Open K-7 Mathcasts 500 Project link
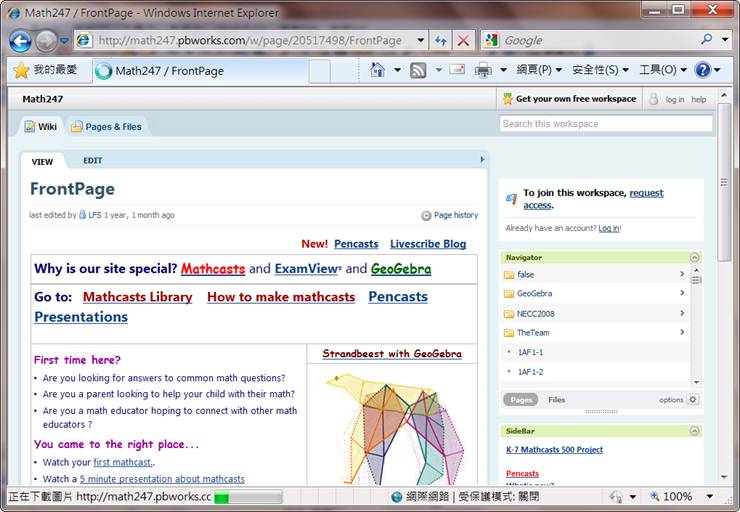 click(554, 450)
